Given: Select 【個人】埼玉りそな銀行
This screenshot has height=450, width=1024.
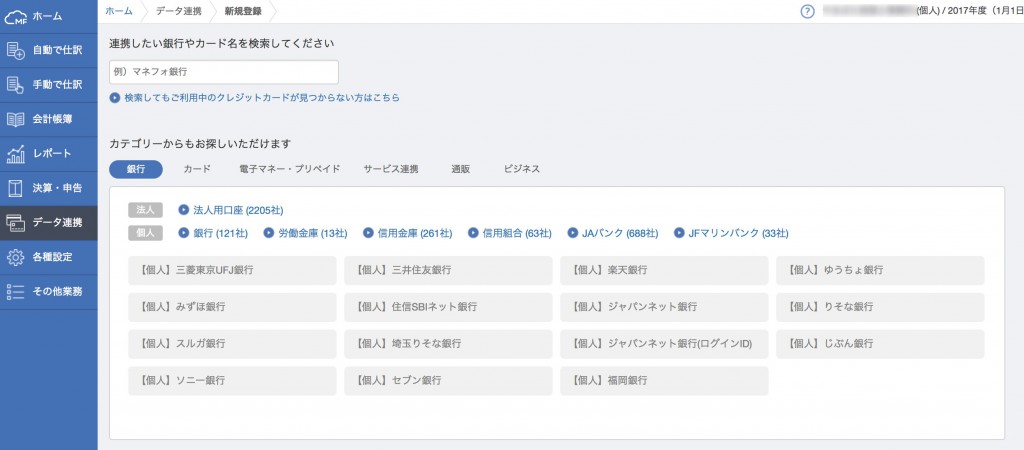Looking at the screenshot, I should point(448,344).
